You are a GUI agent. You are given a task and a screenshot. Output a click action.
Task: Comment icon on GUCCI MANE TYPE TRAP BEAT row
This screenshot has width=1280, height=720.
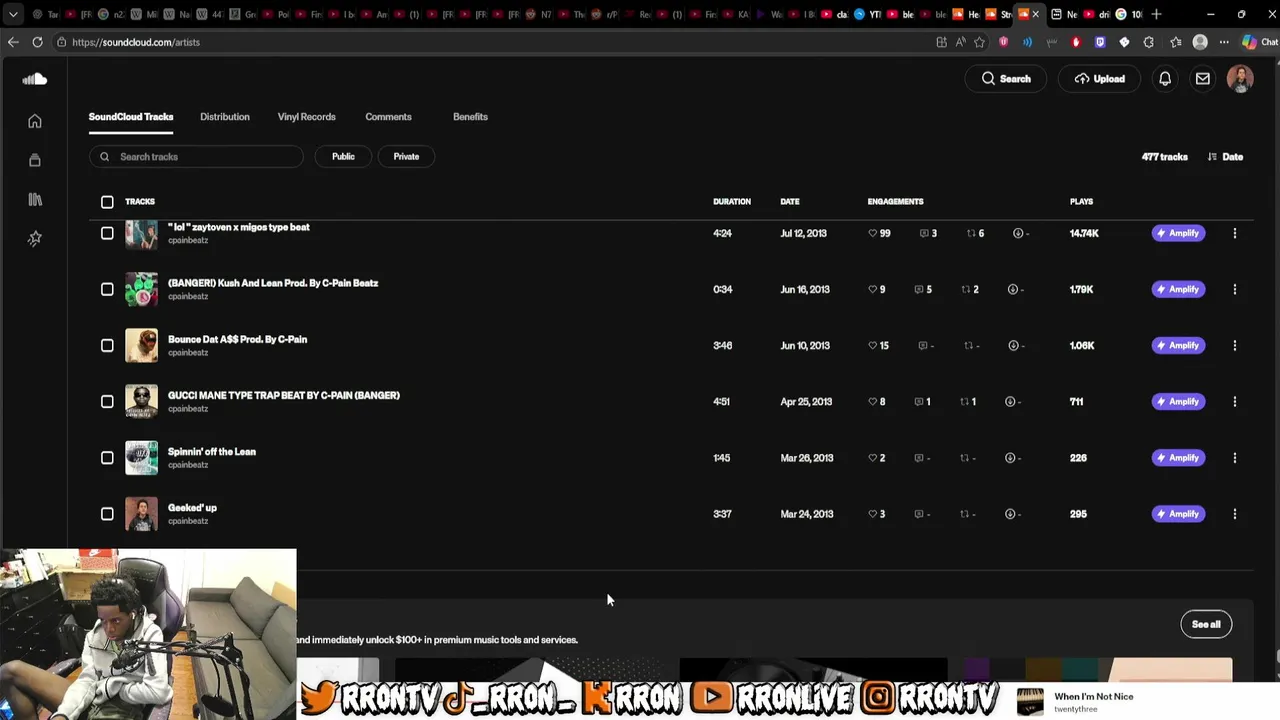point(918,401)
